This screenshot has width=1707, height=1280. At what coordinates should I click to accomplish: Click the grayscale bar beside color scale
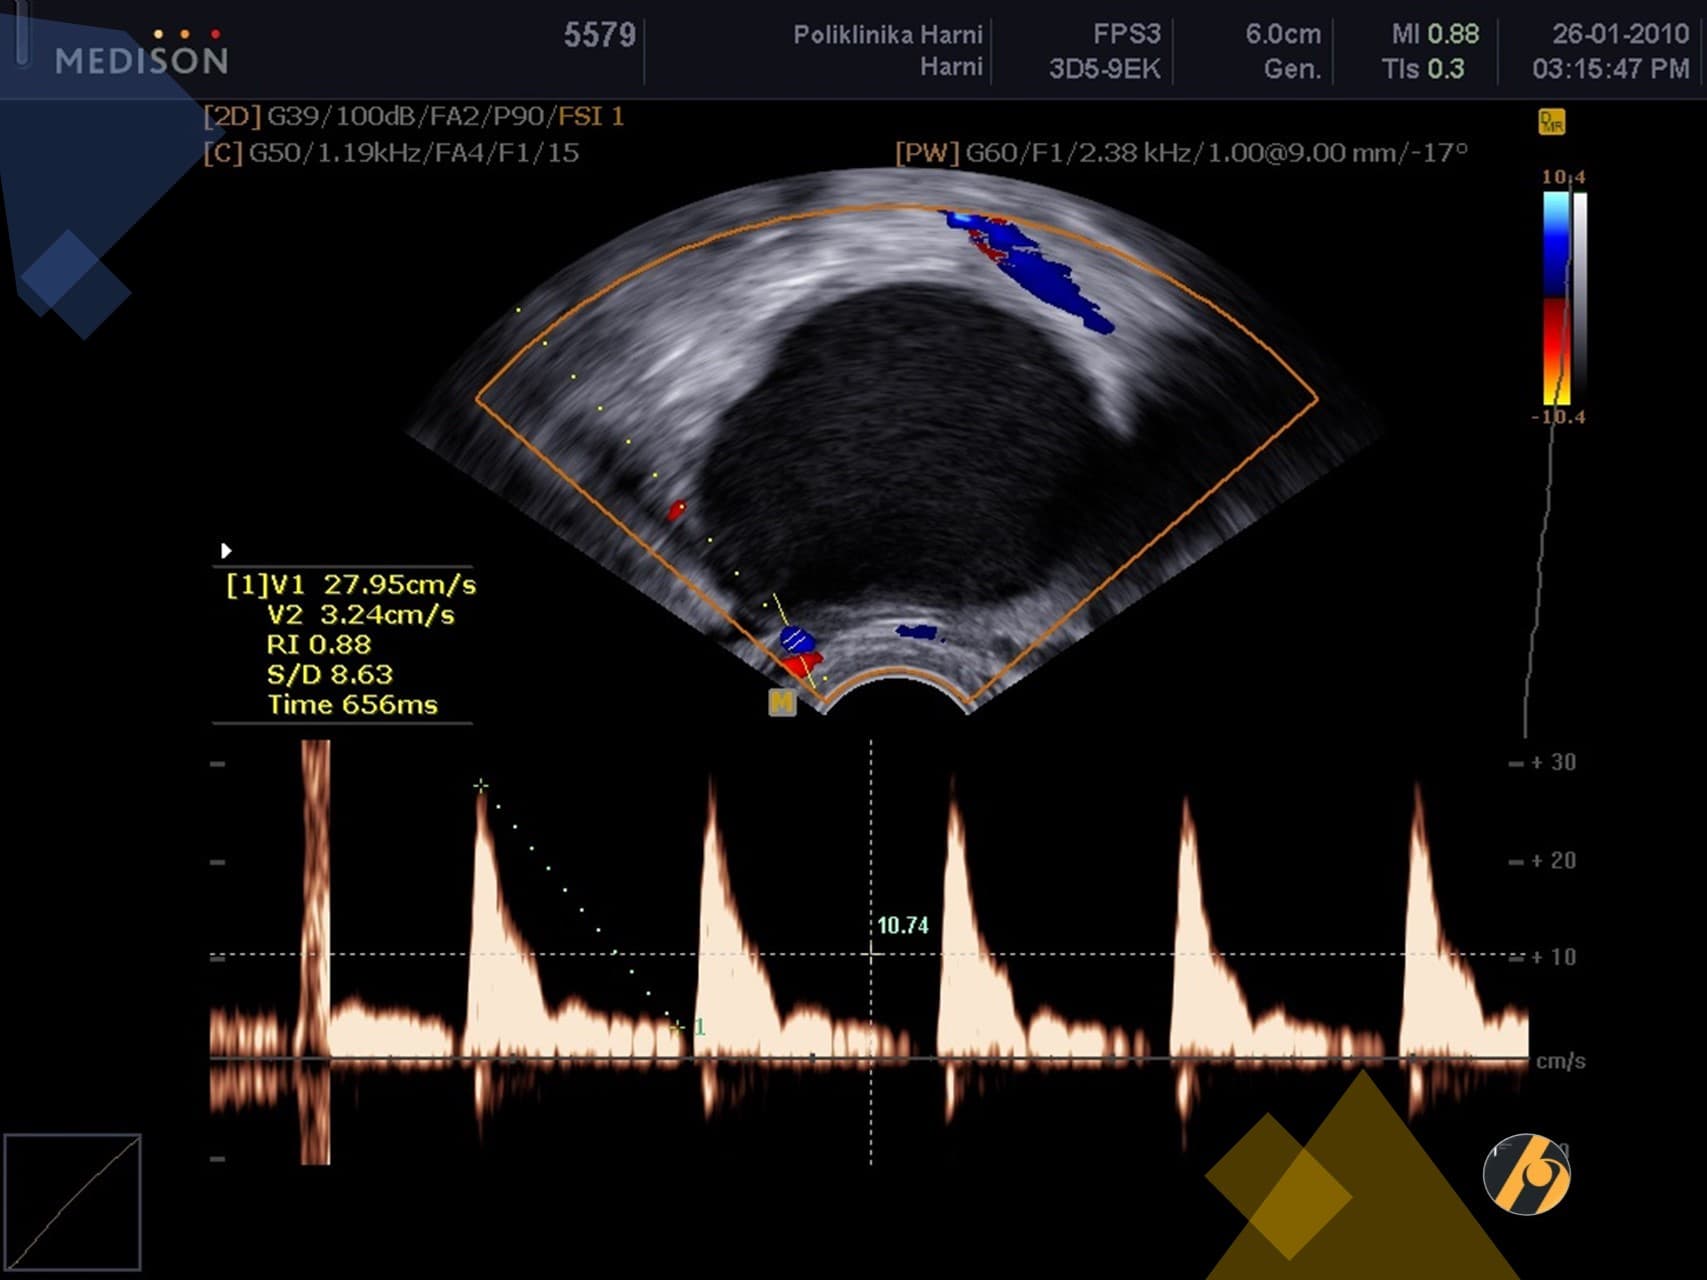point(1580,298)
